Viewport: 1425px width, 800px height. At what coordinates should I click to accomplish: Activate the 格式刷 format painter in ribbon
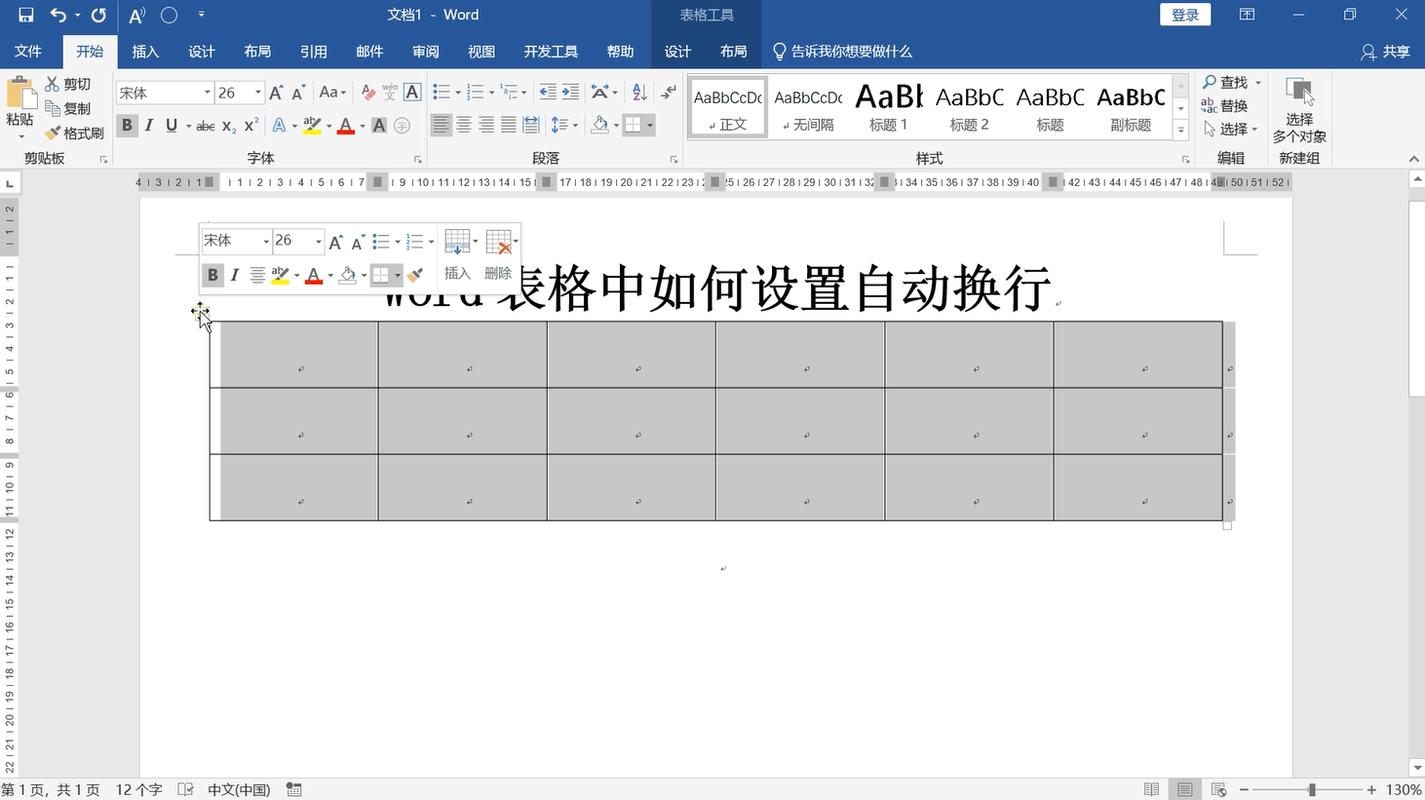pos(74,132)
